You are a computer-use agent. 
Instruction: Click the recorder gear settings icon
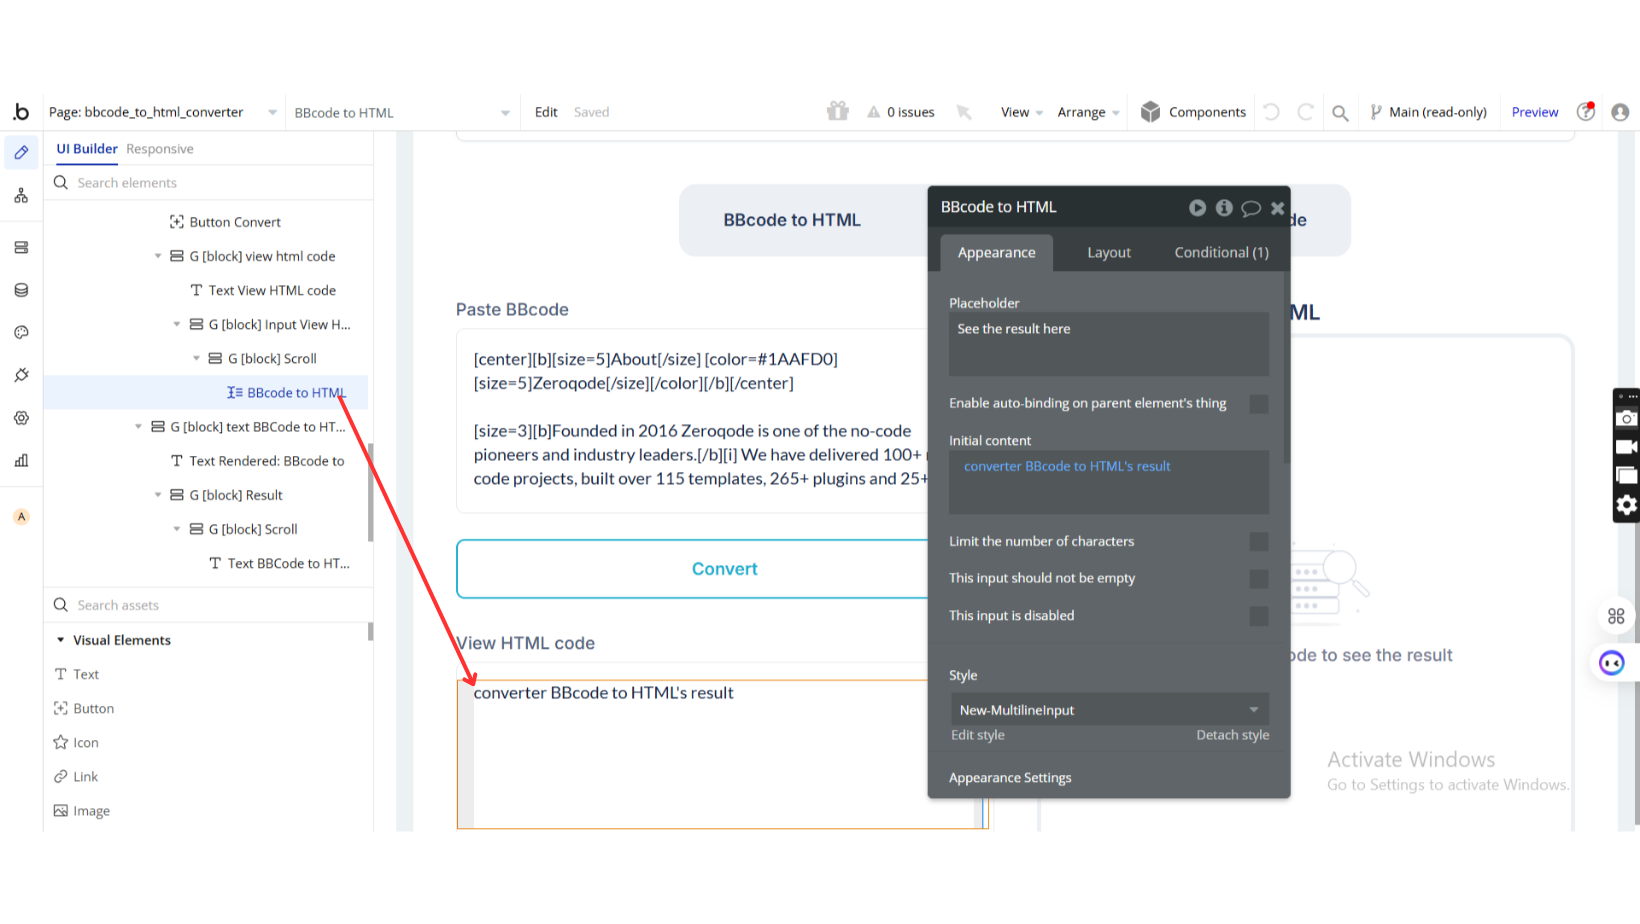click(1627, 505)
